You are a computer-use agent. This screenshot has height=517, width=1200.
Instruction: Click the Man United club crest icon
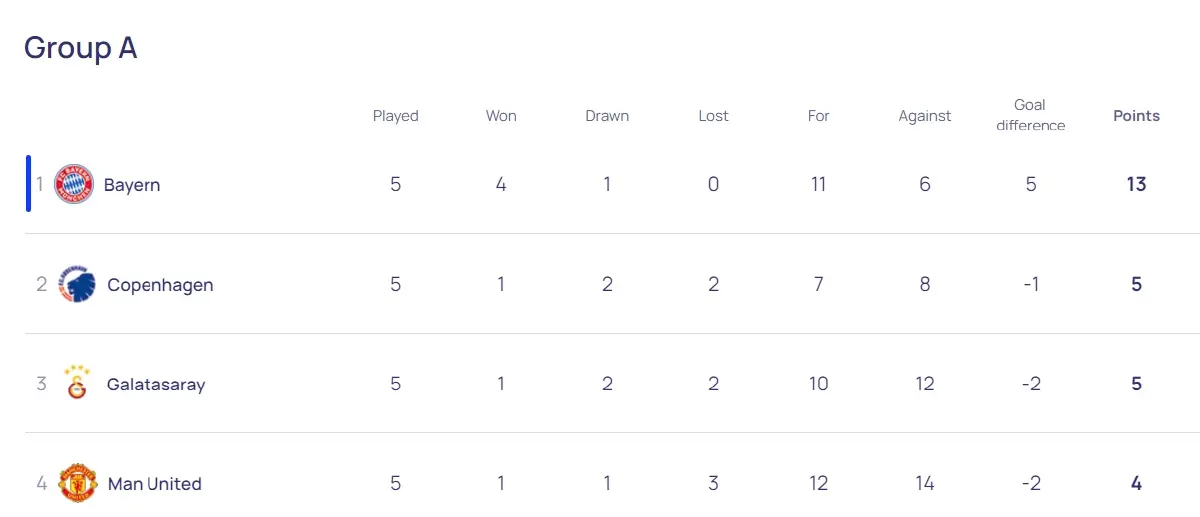76,483
